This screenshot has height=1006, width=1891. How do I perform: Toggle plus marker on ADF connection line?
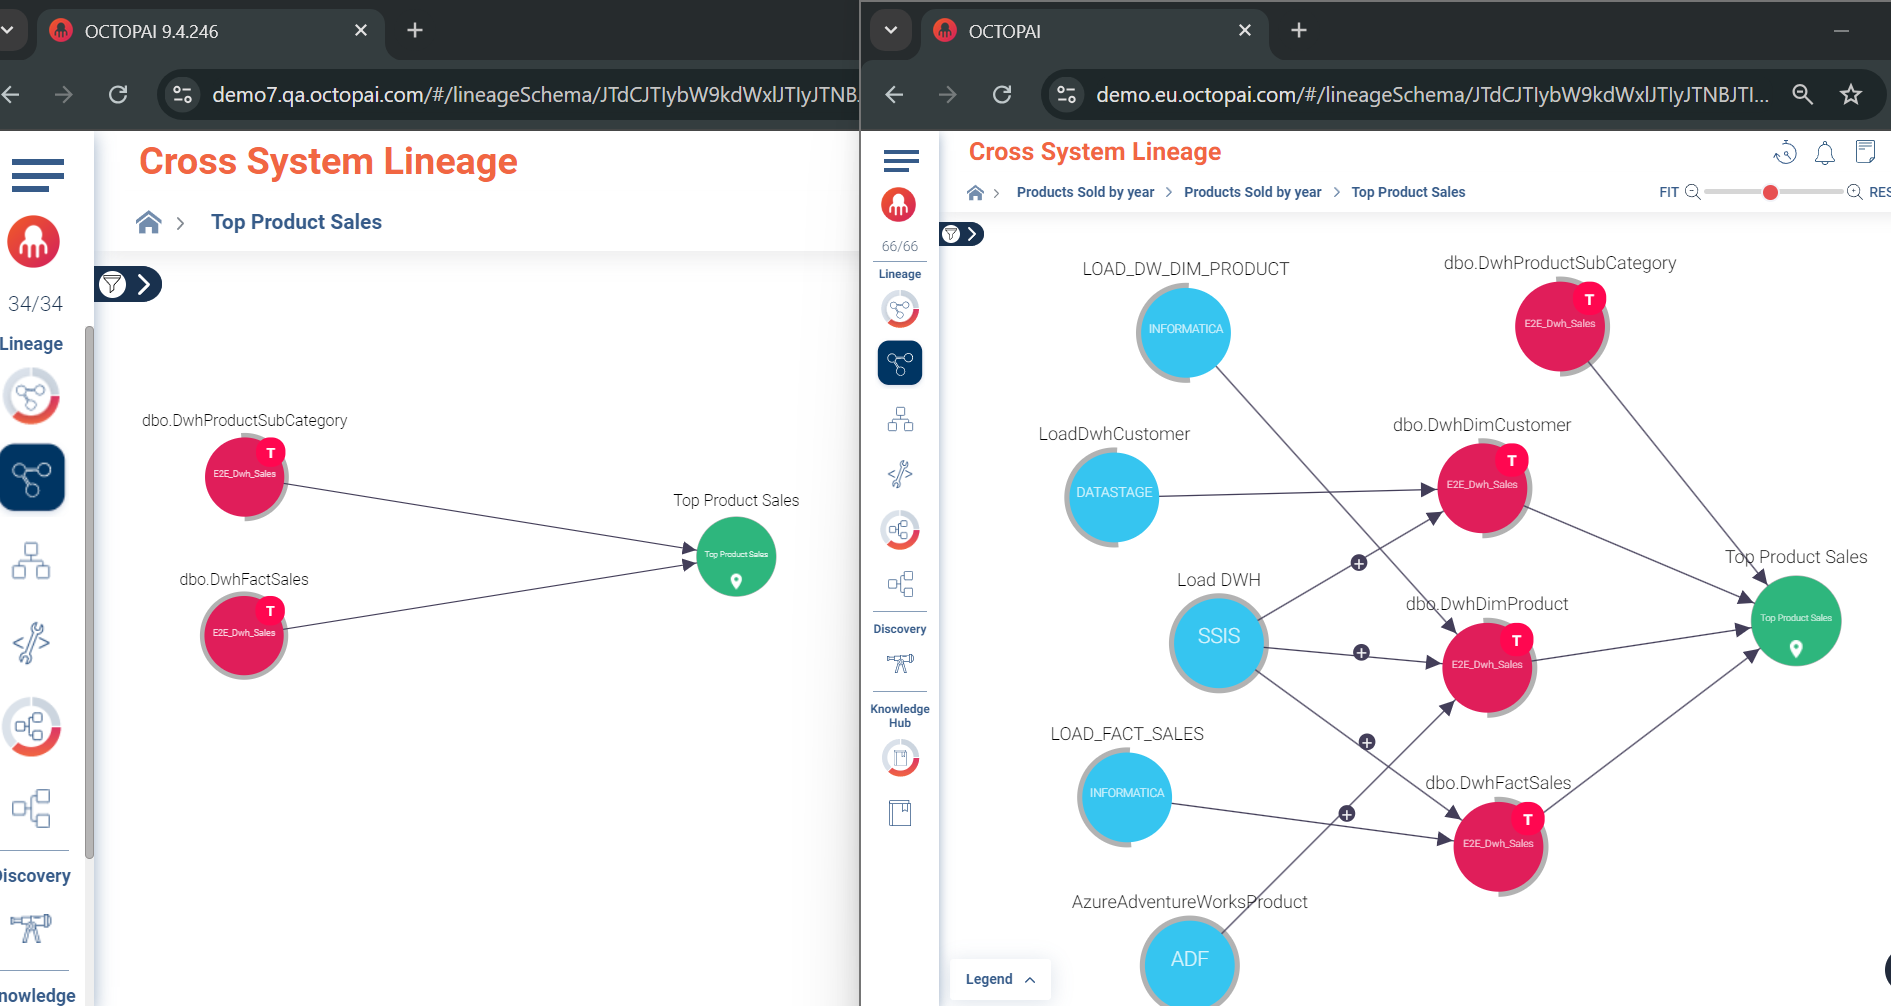click(1347, 814)
